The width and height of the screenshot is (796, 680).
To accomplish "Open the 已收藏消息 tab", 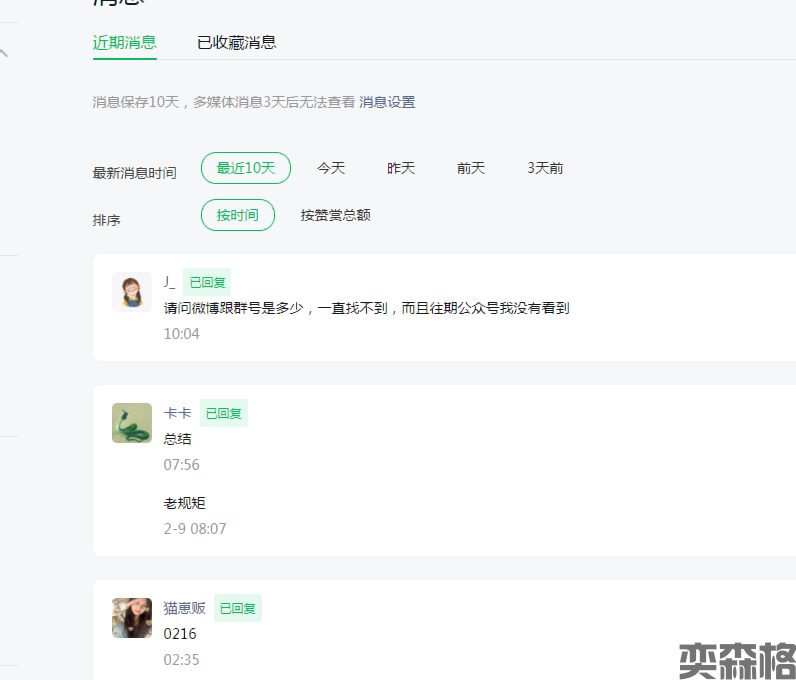I will (237, 42).
